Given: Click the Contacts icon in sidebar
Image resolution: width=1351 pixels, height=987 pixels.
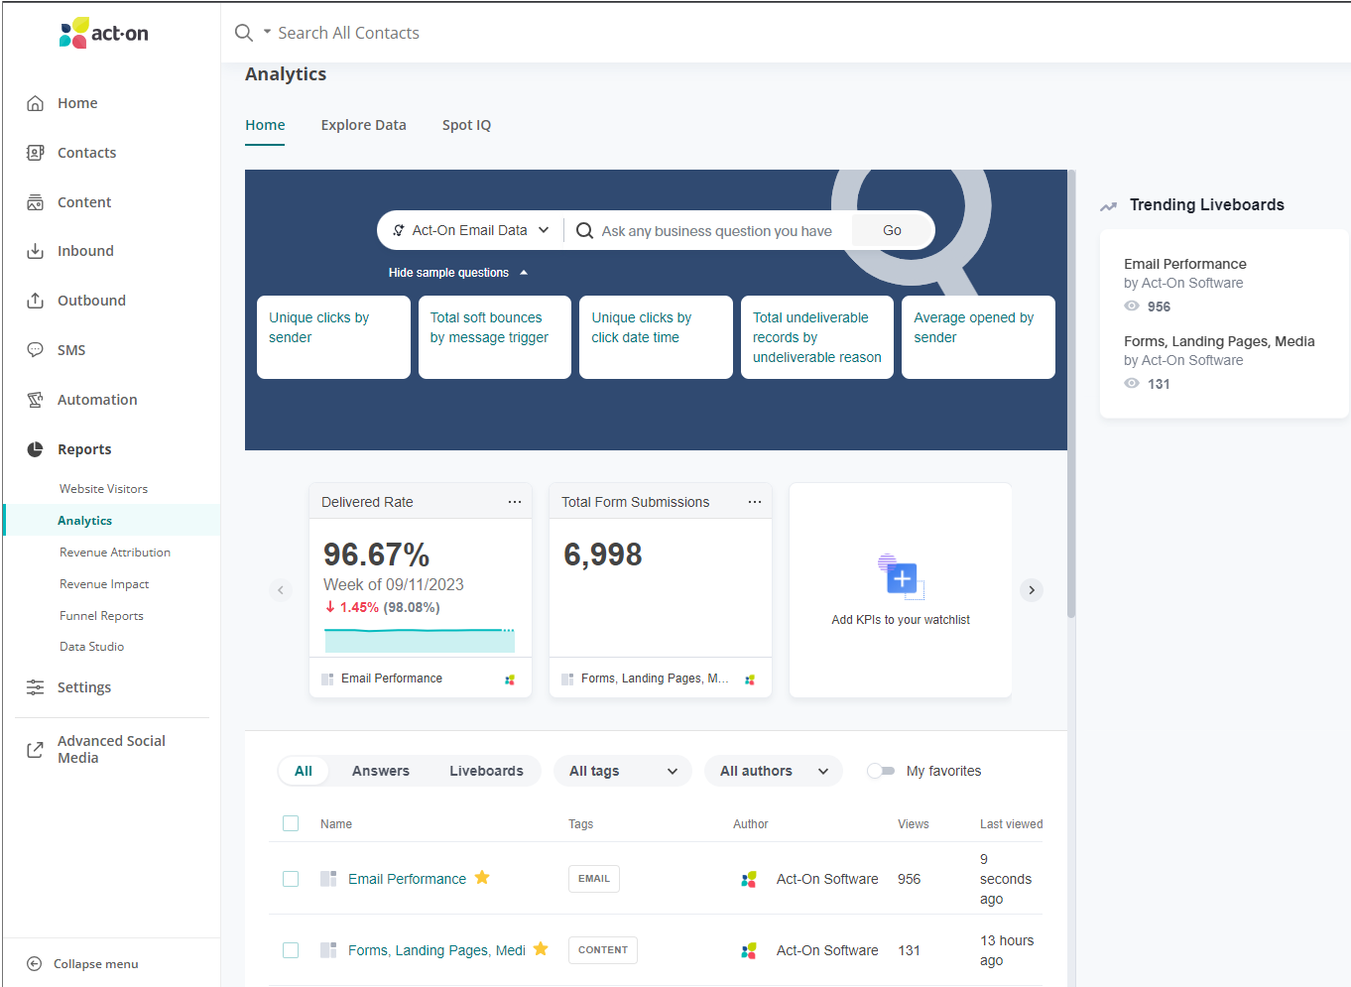Looking at the screenshot, I should coord(35,153).
